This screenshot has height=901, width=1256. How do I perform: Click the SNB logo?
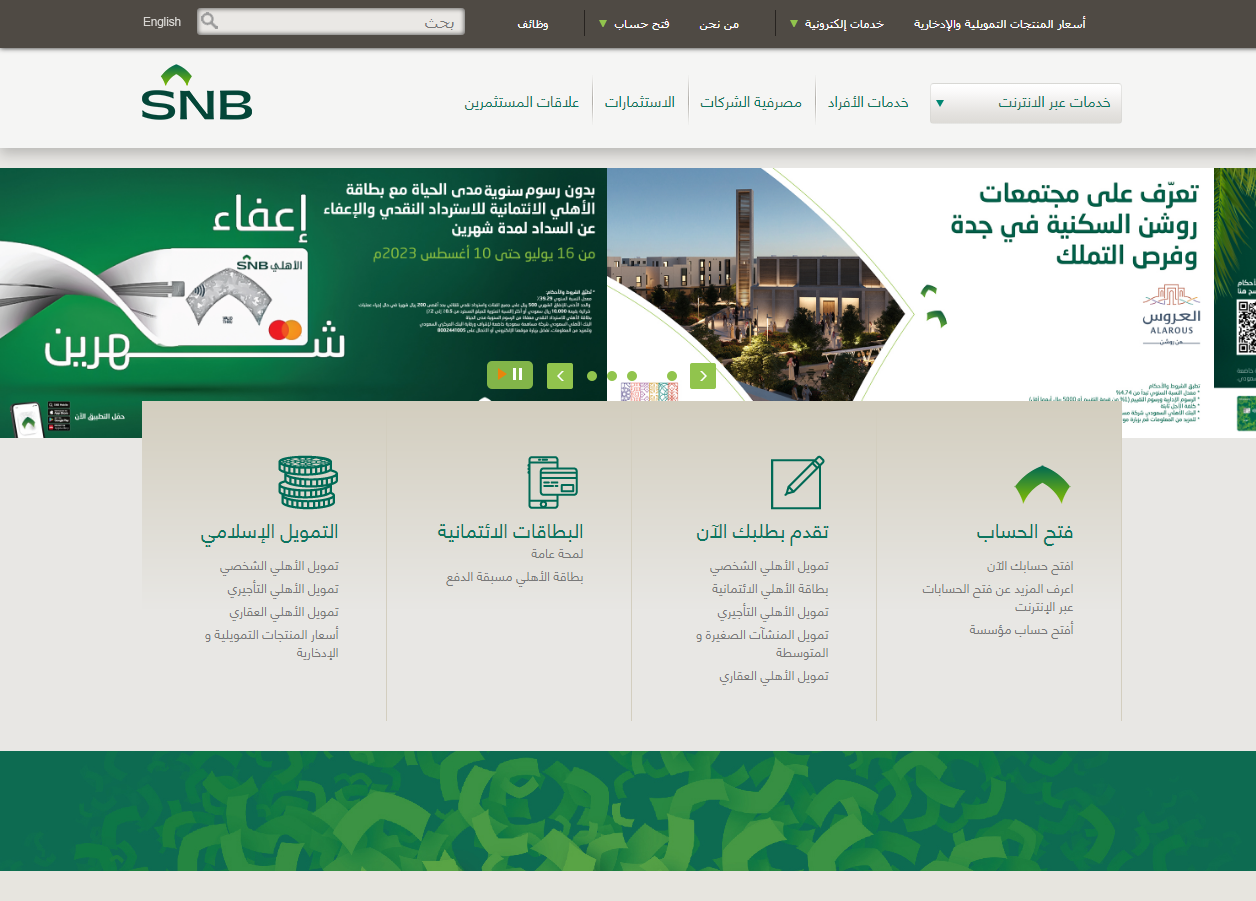click(197, 92)
